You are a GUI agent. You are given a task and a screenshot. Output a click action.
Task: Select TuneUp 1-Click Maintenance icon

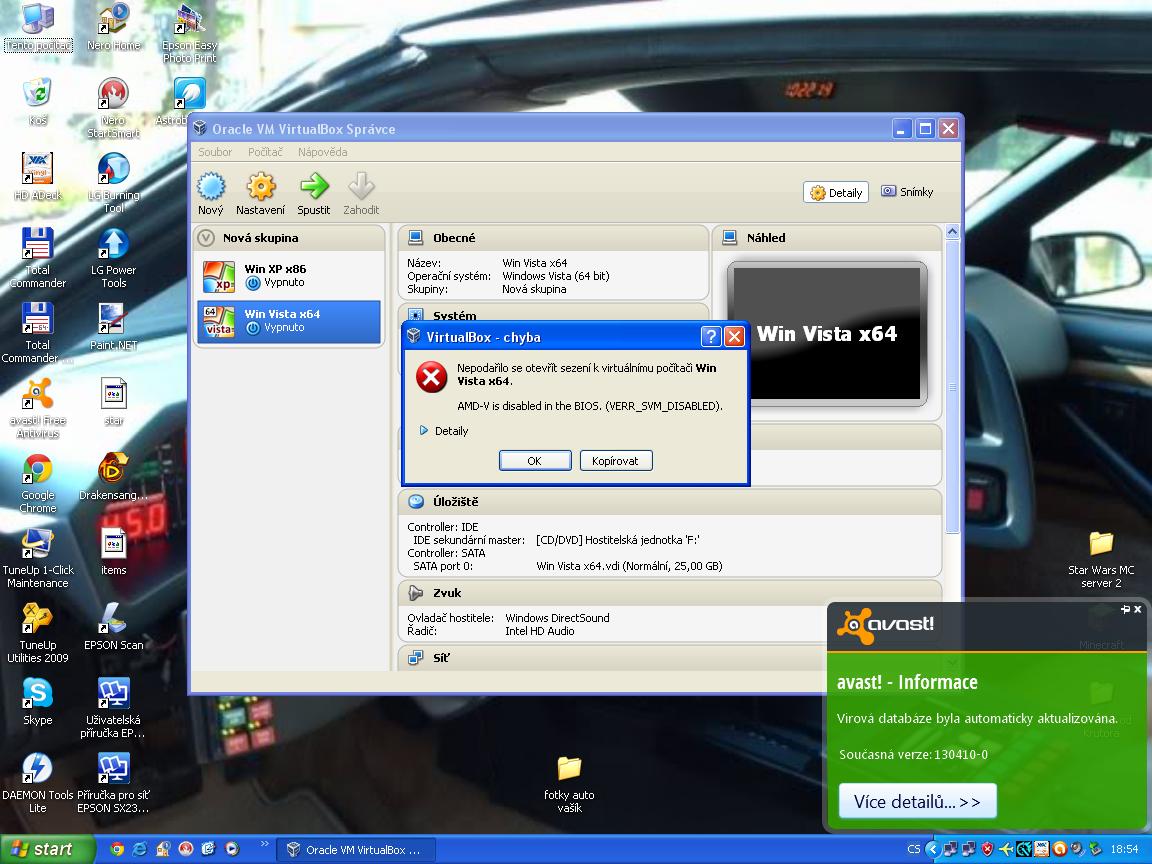(x=37, y=558)
